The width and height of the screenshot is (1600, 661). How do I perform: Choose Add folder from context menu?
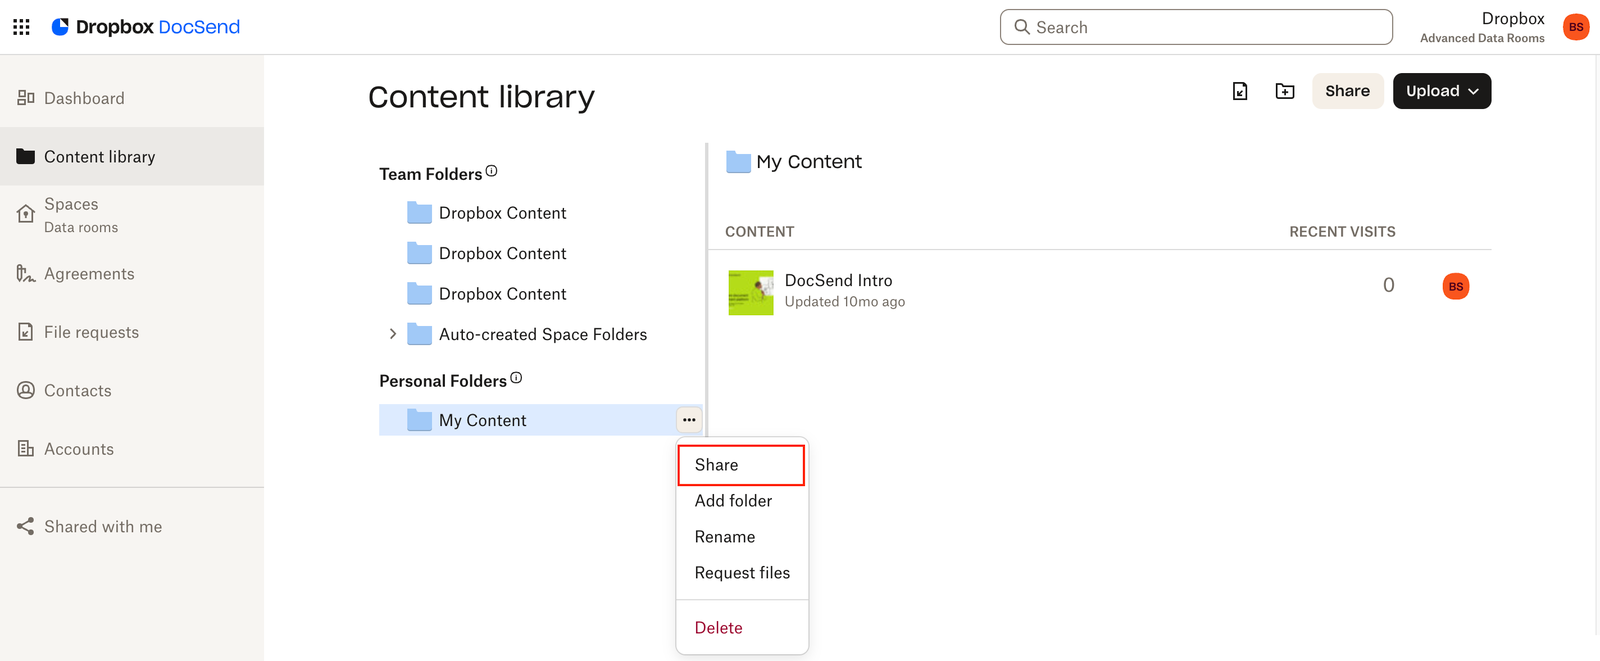(x=741, y=501)
